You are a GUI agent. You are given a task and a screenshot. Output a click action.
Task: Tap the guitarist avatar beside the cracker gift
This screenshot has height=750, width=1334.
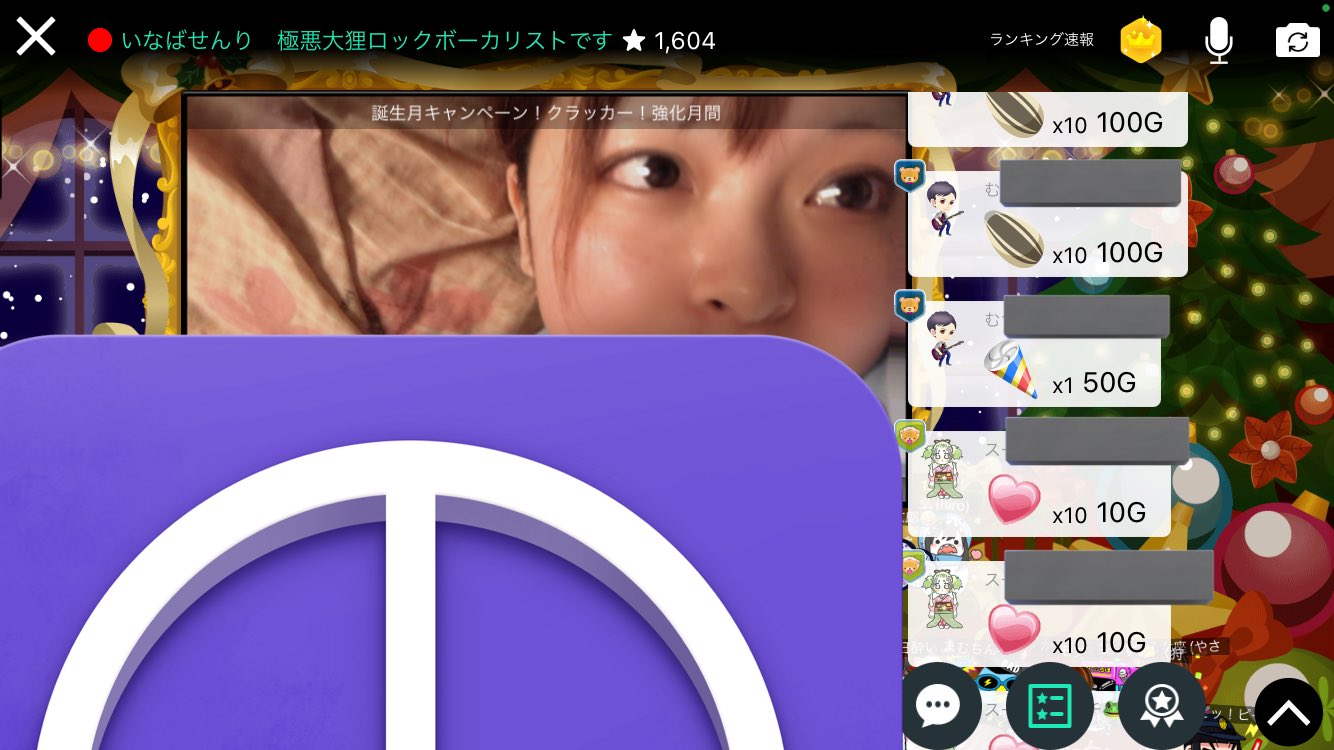945,337
